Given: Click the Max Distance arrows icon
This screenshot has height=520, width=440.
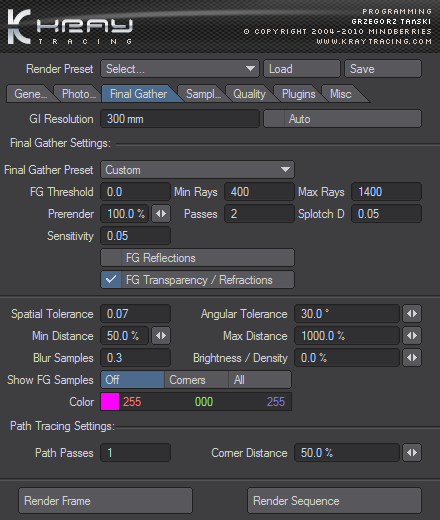Looking at the screenshot, I should (412, 336).
